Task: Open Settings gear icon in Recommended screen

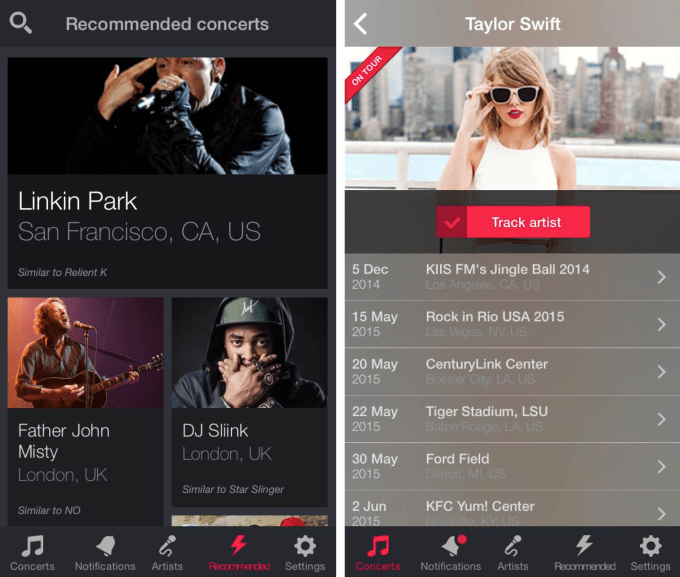Action: click(x=305, y=546)
